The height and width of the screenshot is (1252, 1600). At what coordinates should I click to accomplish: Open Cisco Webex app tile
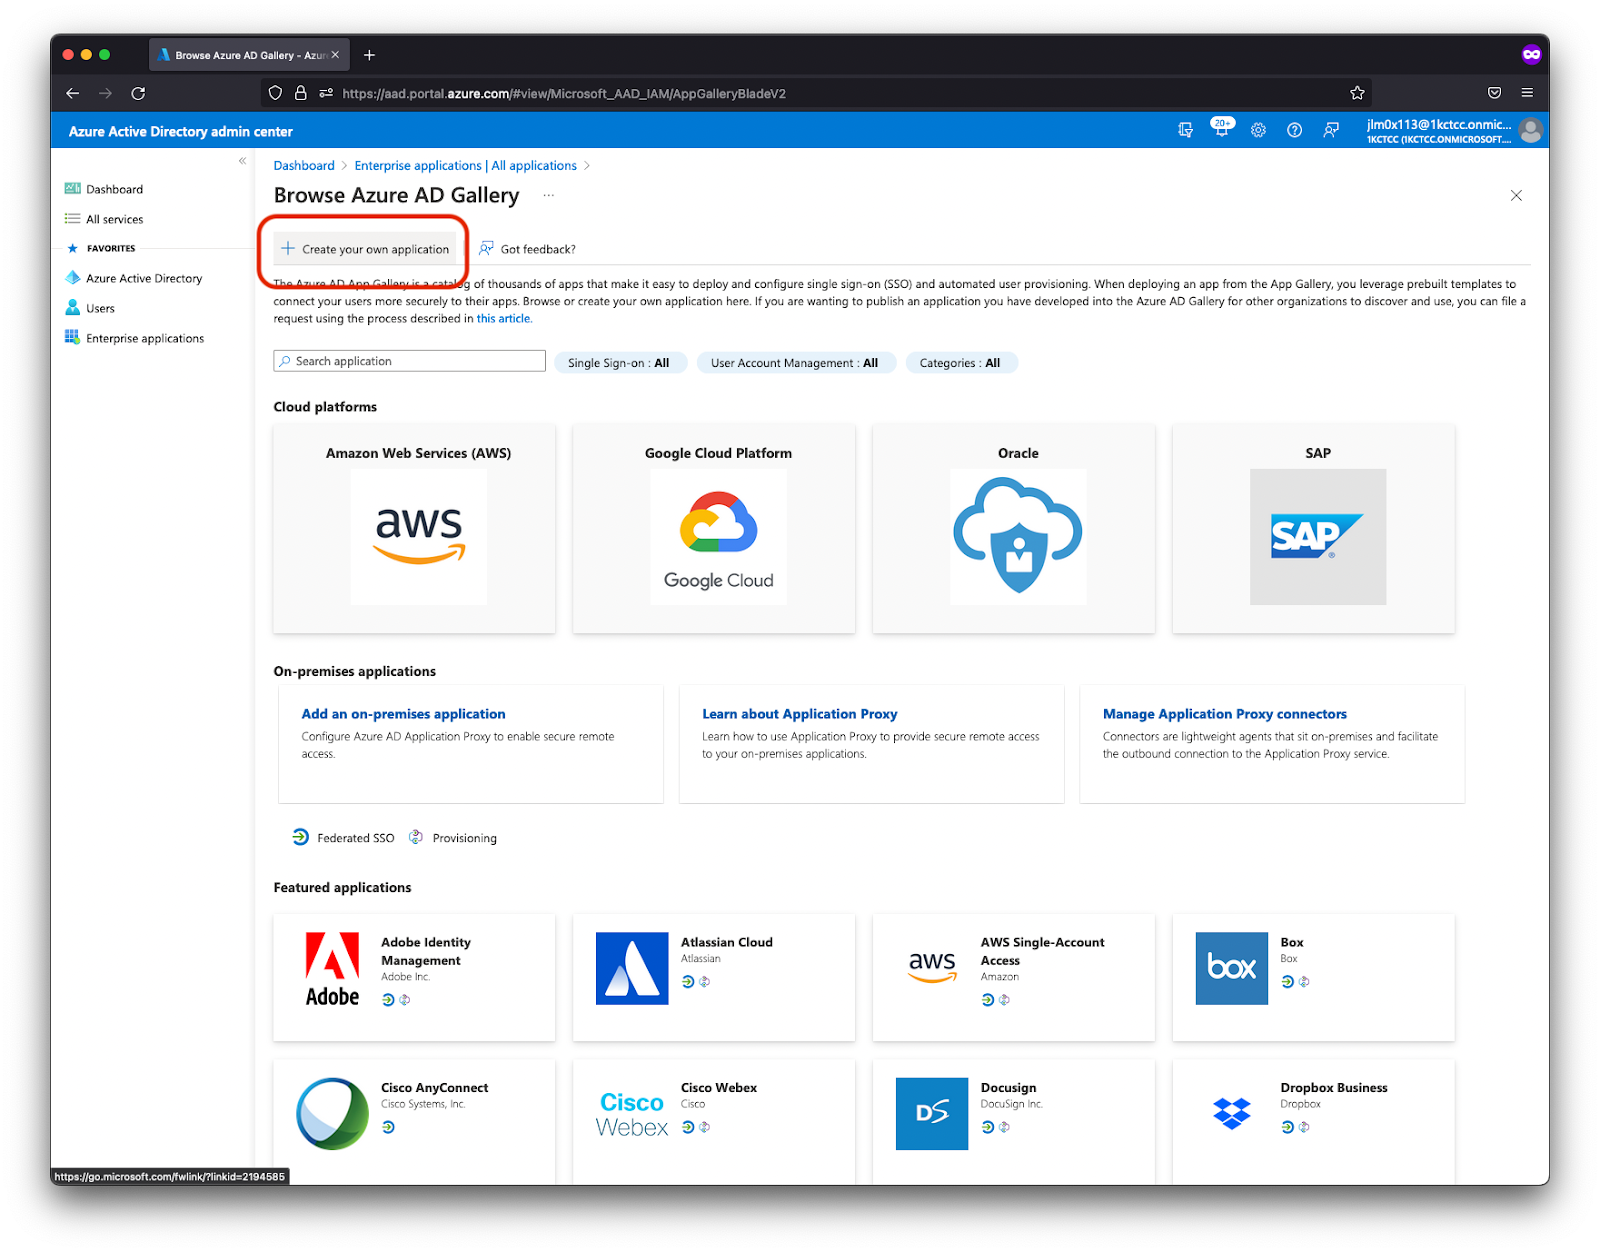tap(714, 1122)
